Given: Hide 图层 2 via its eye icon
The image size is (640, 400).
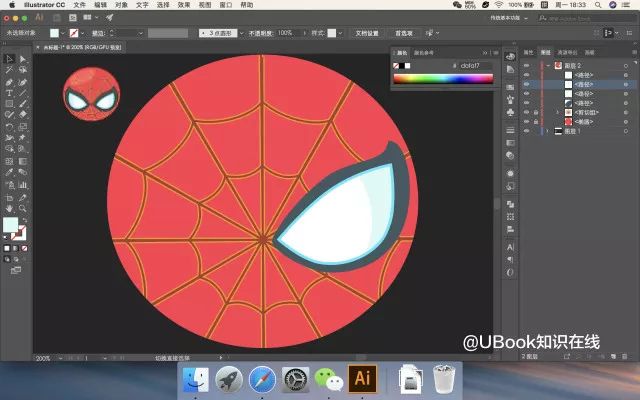Looking at the screenshot, I should (x=527, y=65).
